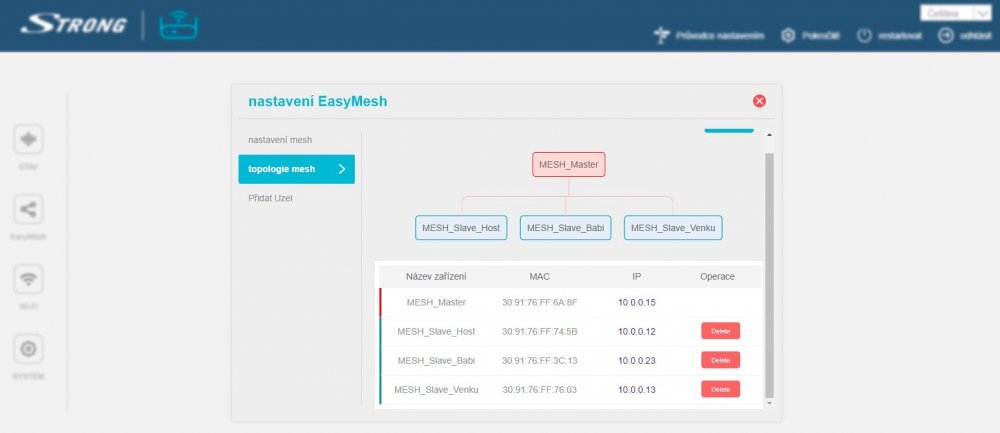
Task: Close the nastavení EasyMesh dialog
Action: point(759,101)
